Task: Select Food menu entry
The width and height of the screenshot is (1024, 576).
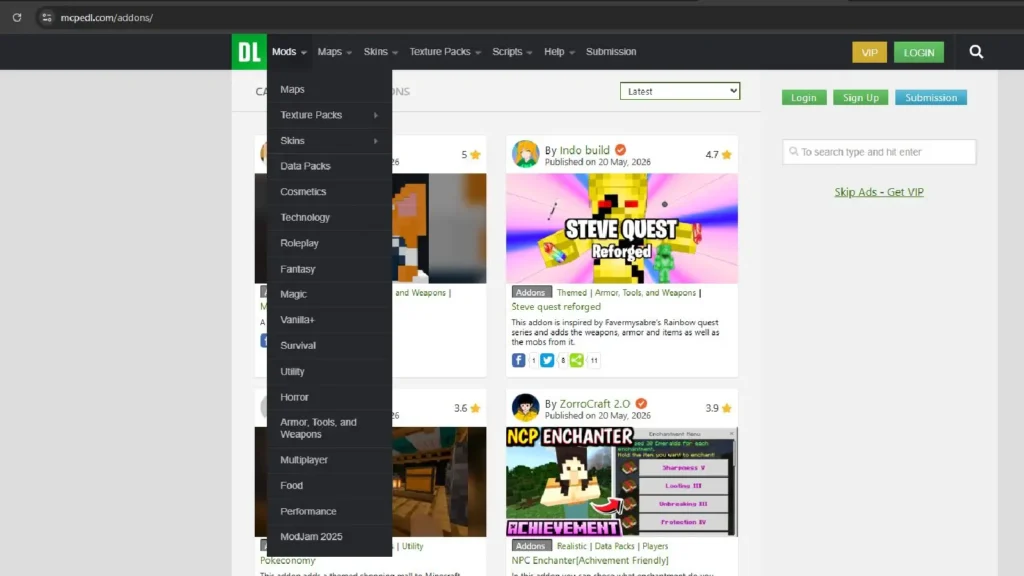Action: [x=329, y=485]
